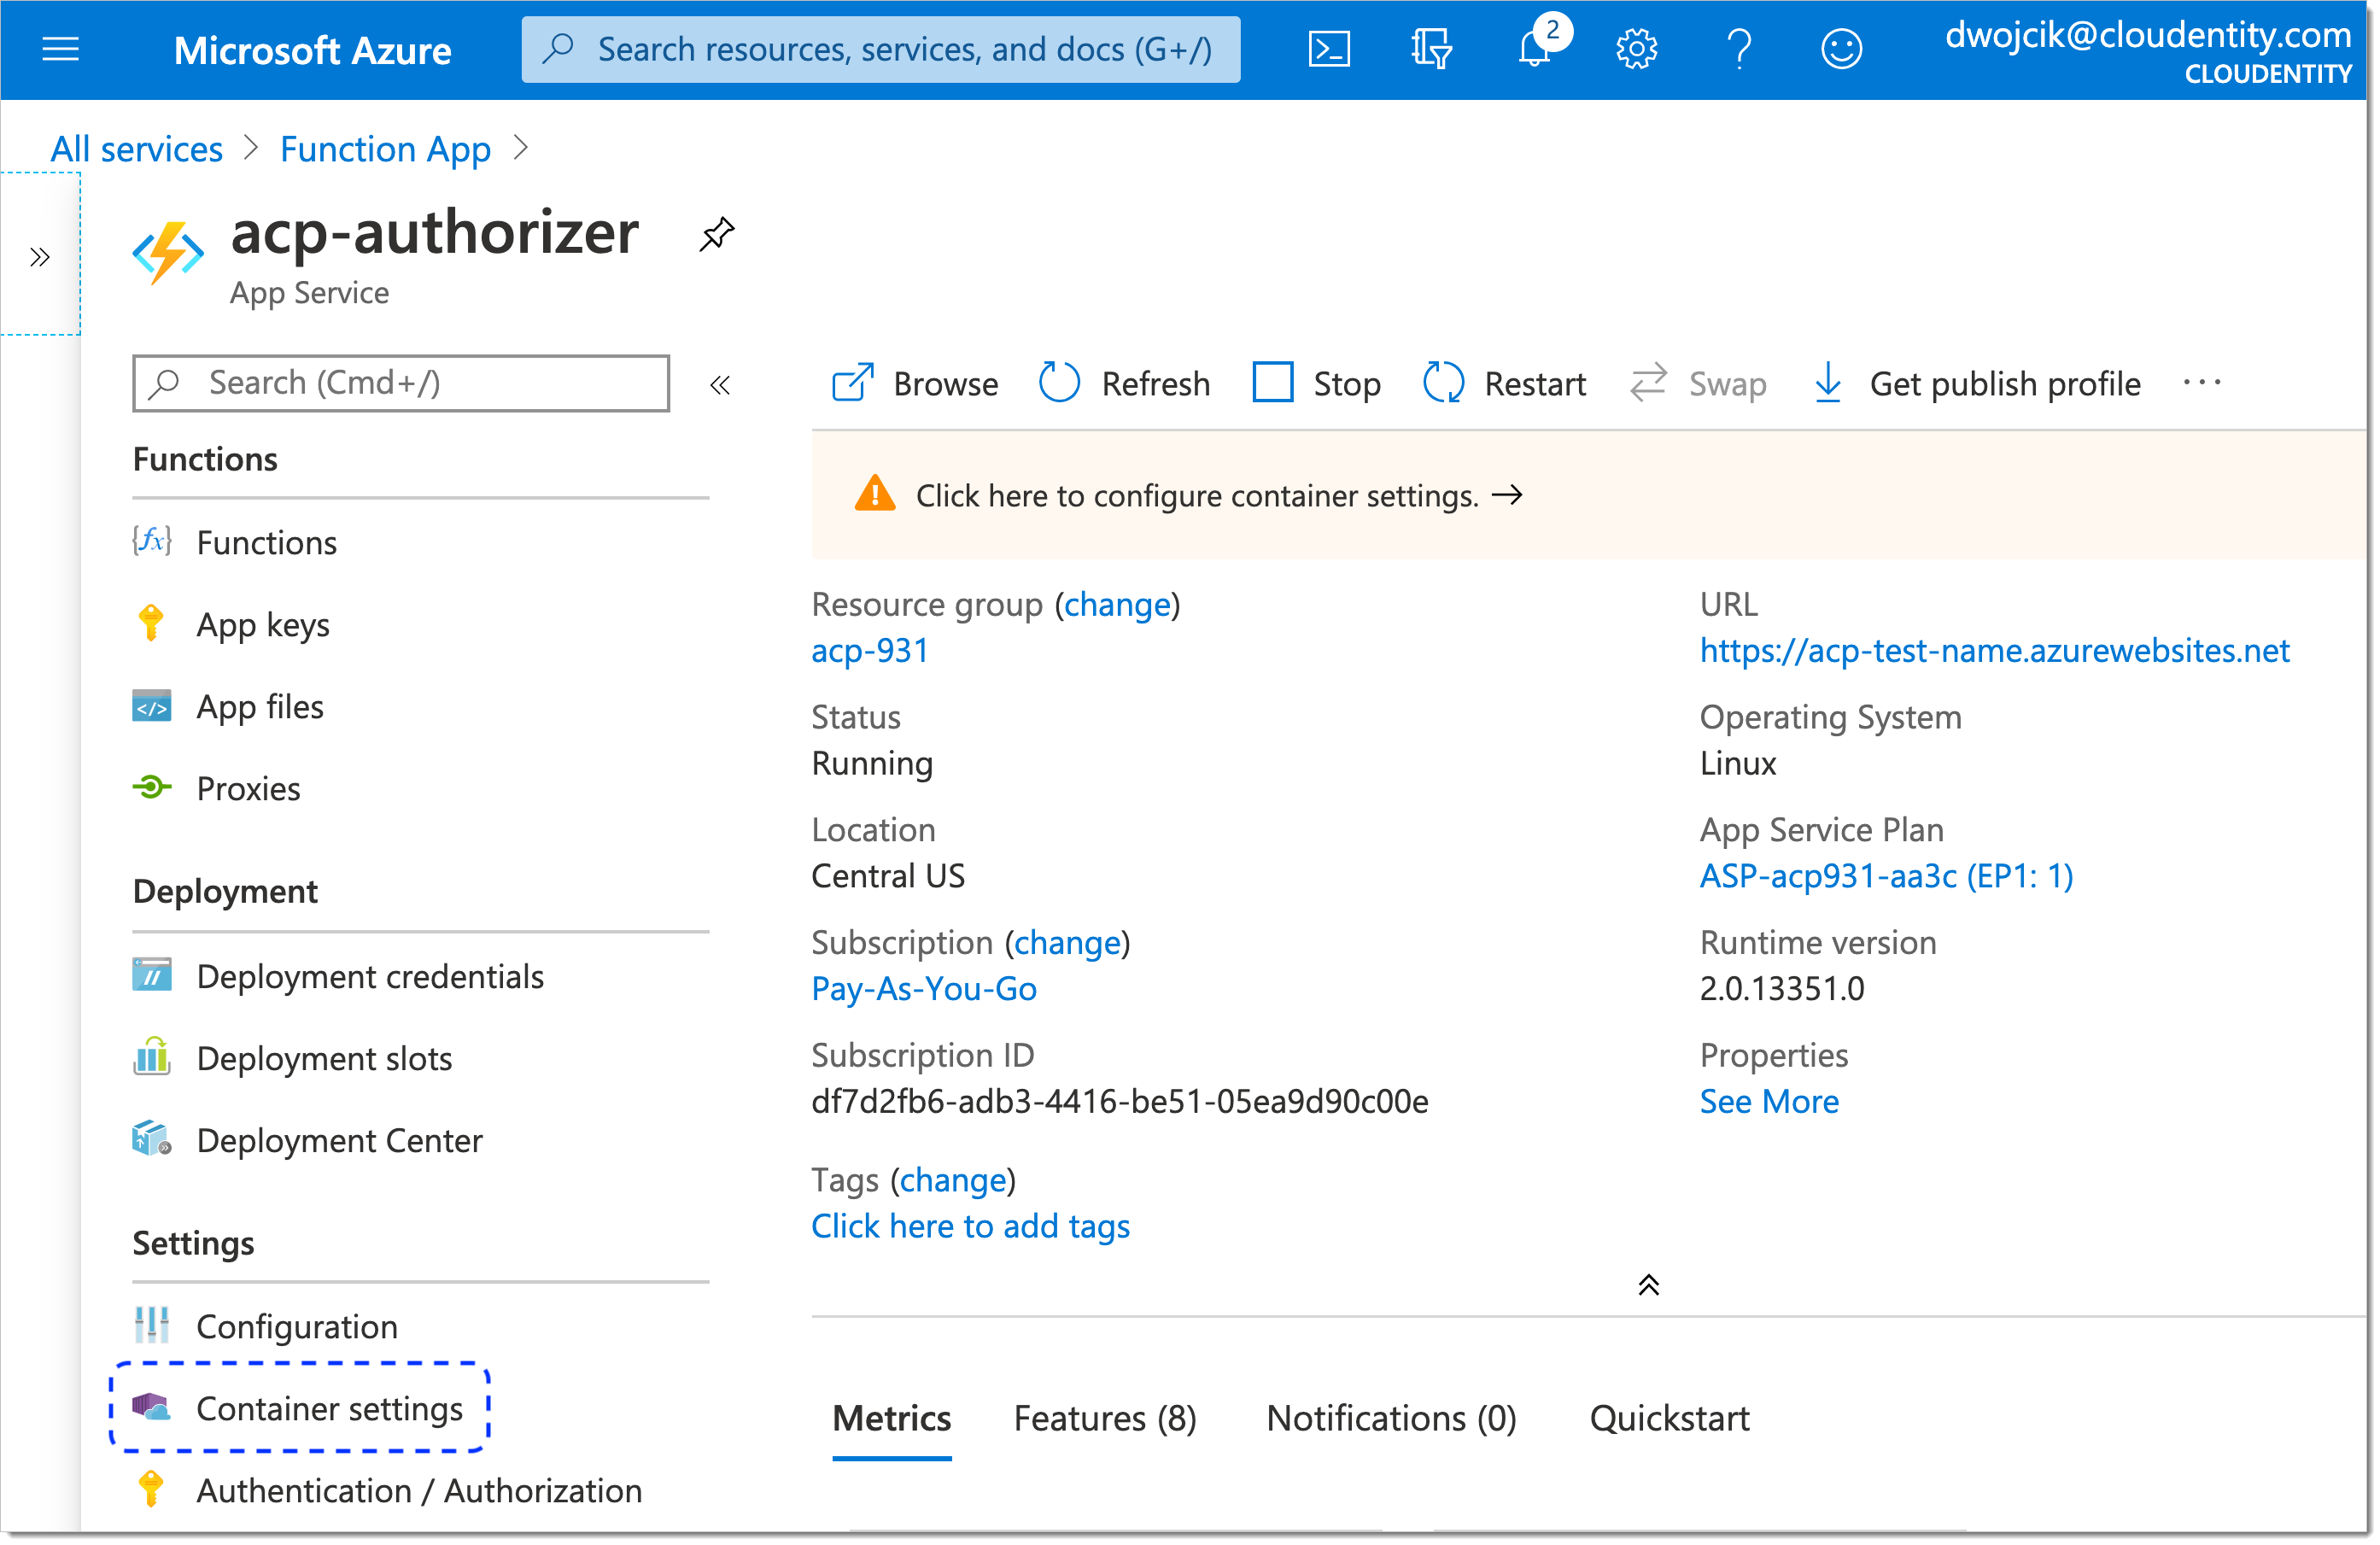The height and width of the screenshot is (1545, 2380).
Task: Click the Deployment Center box icon
Action: point(152,1139)
